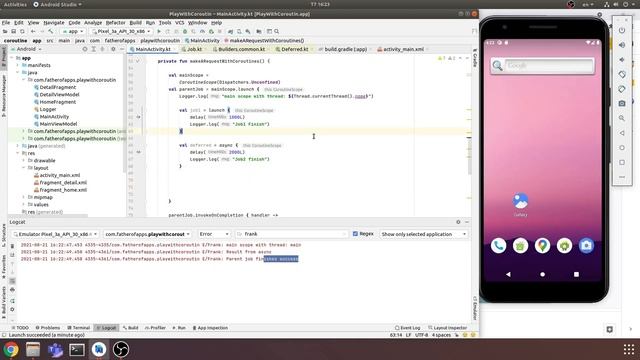This screenshot has height=360, width=640.
Task: Open the app run configuration dropdown
Action: (x=73, y=31)
